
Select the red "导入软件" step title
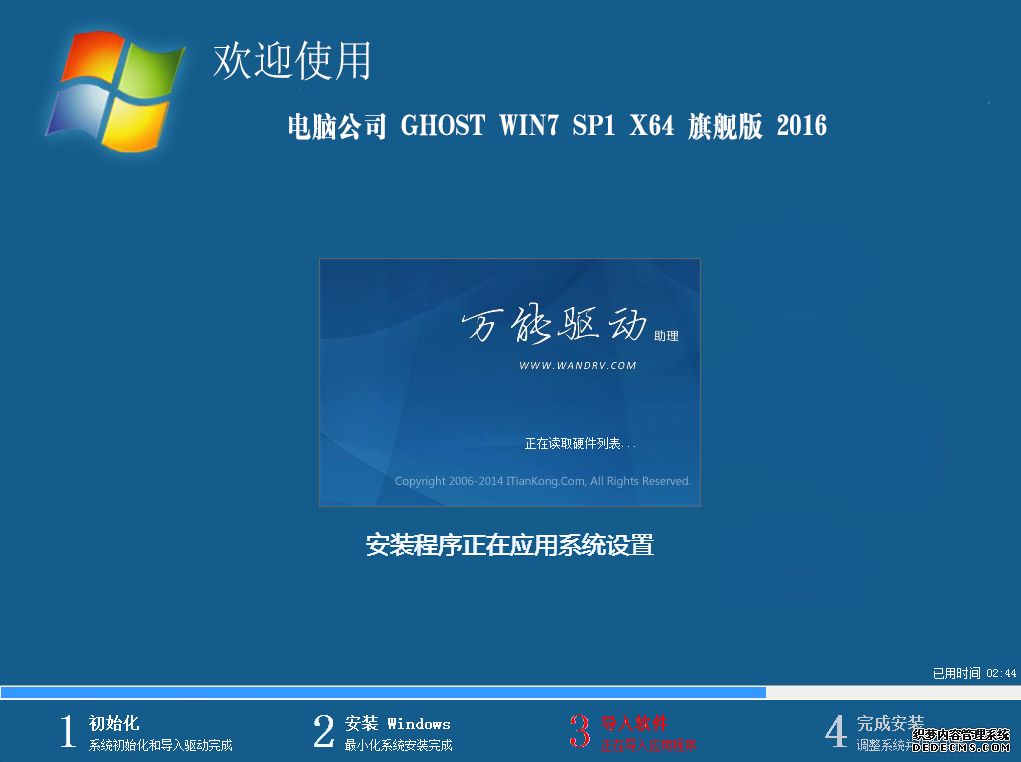634,724
